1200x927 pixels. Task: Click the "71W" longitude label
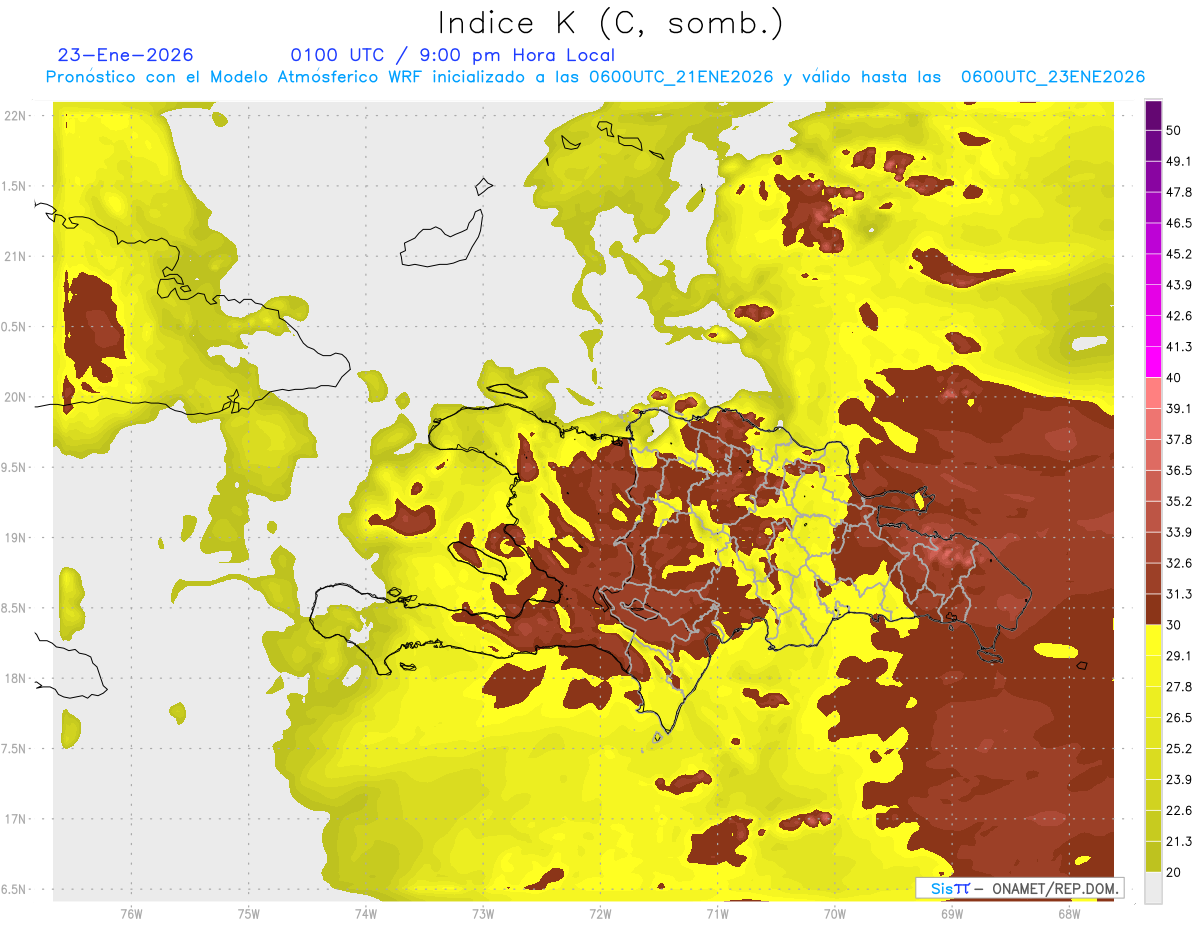click(717, 913)
